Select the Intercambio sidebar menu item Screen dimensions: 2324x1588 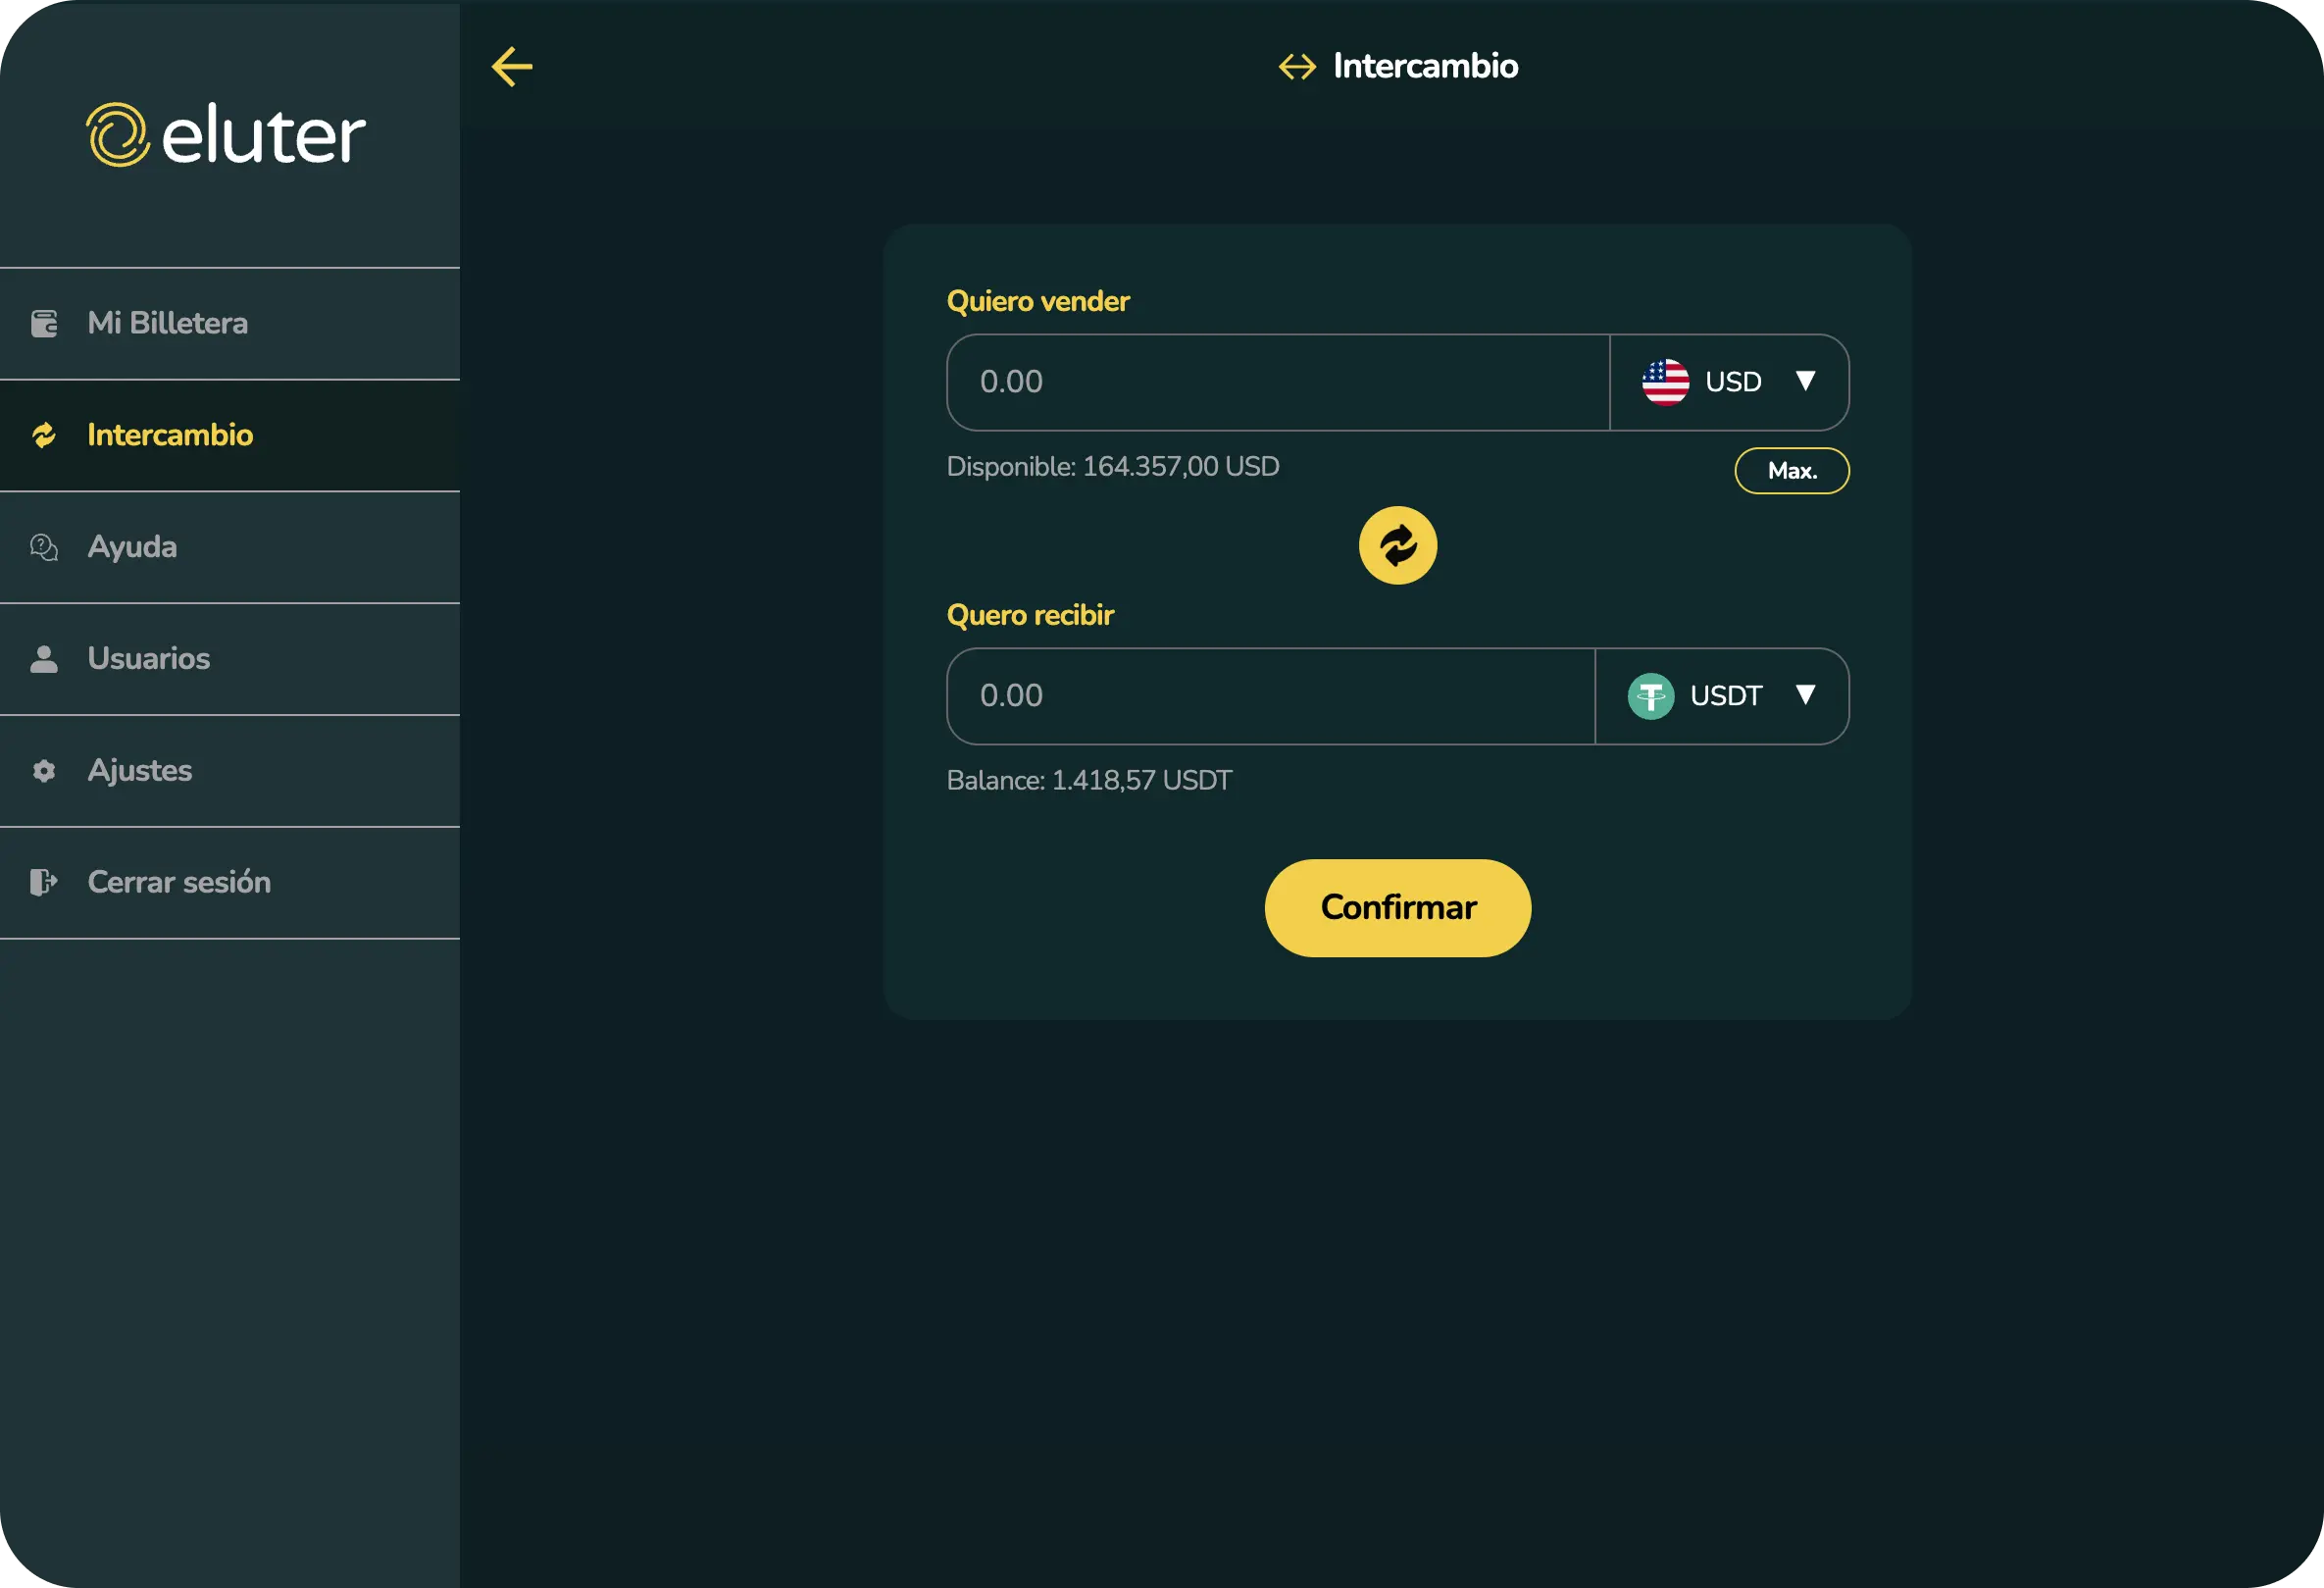click(170, 436)
